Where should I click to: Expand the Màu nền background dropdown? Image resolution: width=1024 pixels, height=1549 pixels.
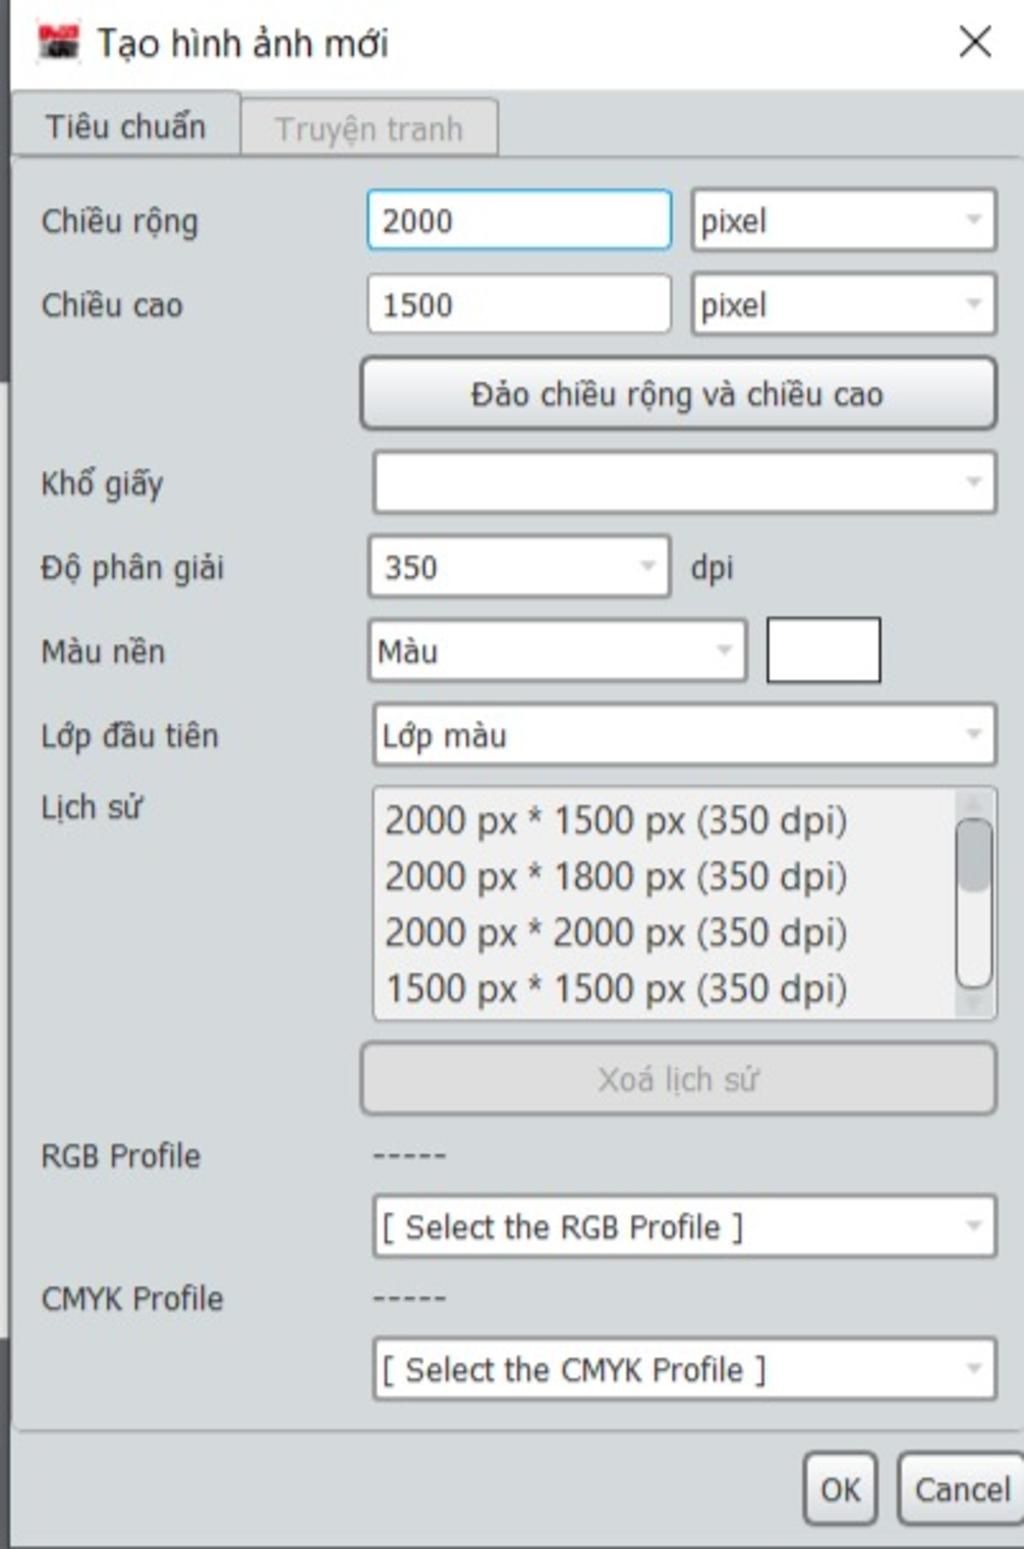click(557, 651)
